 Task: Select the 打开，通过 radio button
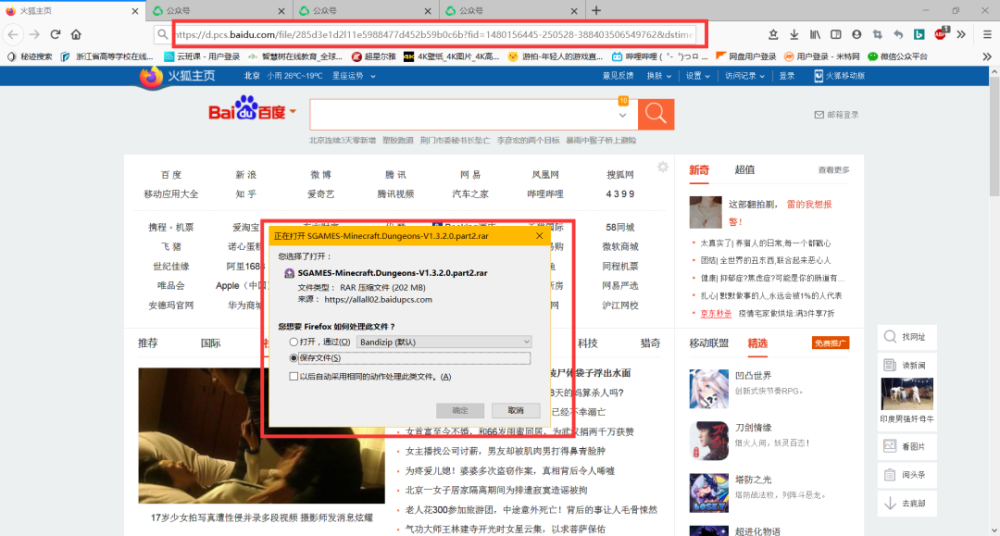tap(294, 342)
